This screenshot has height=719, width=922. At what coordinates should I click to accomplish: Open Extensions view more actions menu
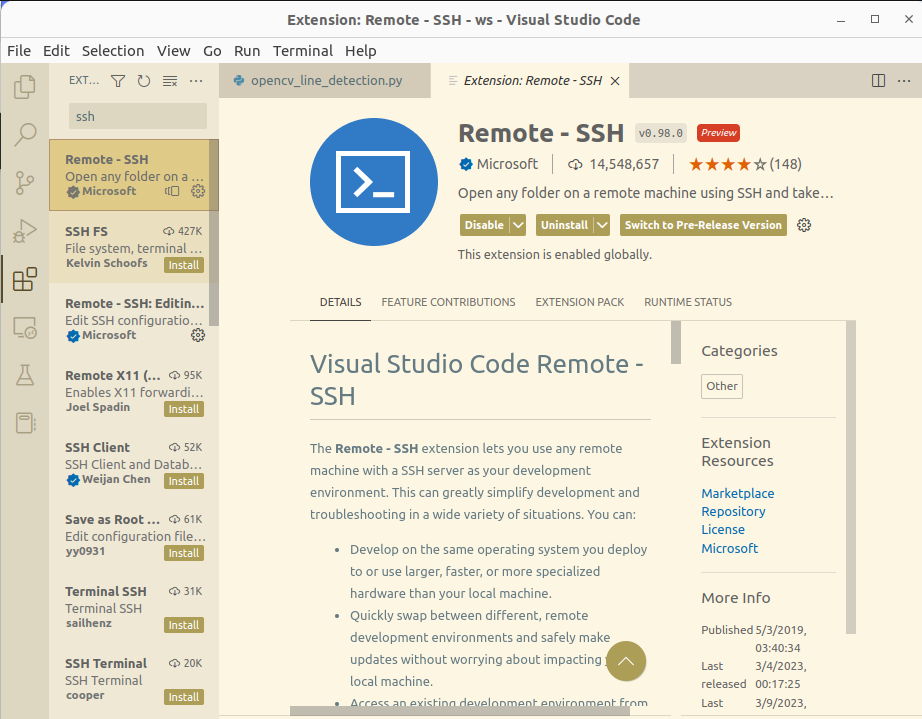pos(196,81)
